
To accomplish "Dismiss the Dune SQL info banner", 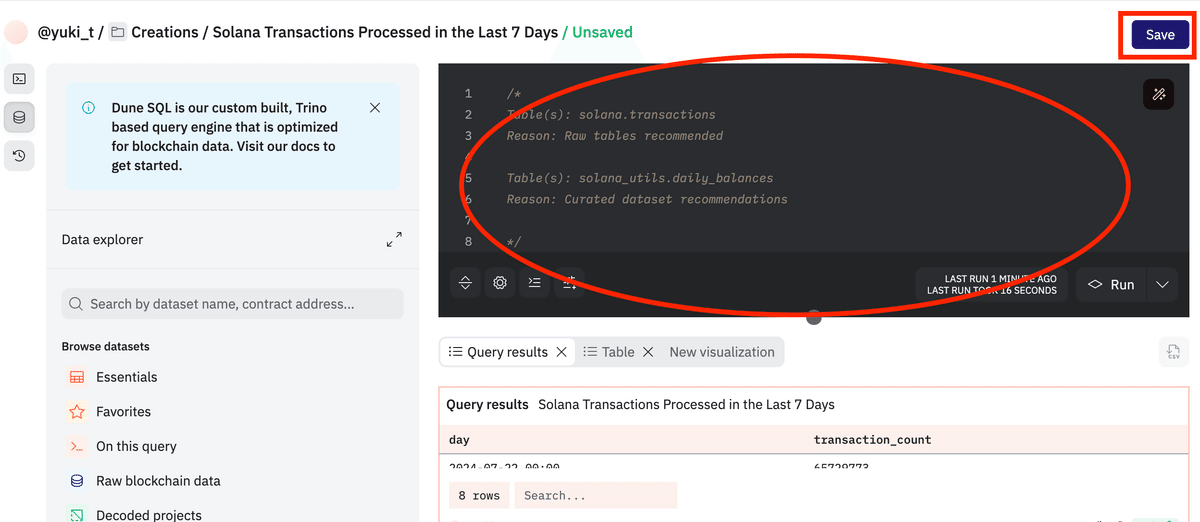I will tap(375, 108).
